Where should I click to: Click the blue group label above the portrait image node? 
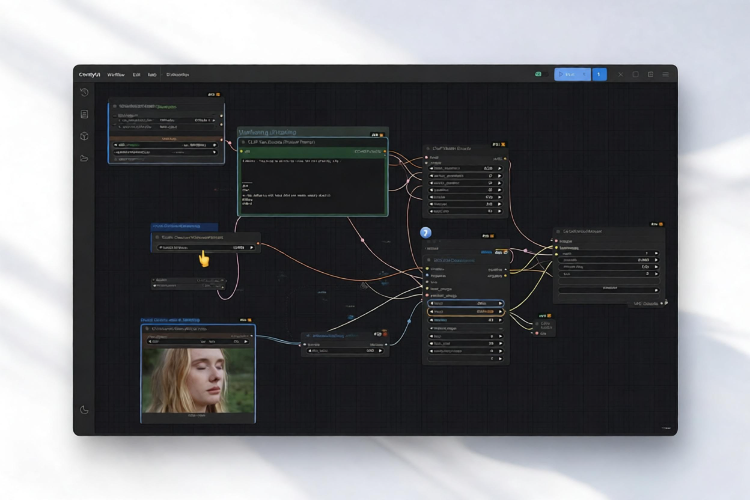coord(171,320)
